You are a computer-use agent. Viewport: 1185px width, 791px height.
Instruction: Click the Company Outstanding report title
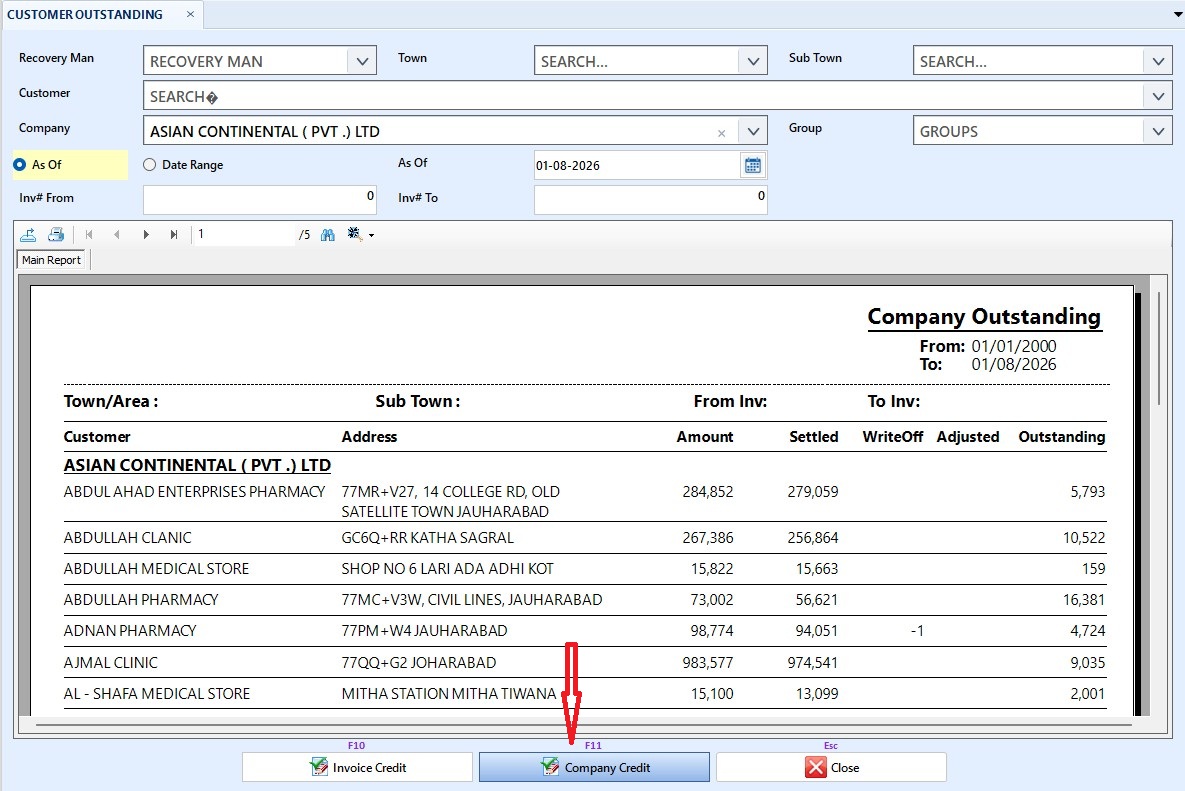tap(984, 317)
